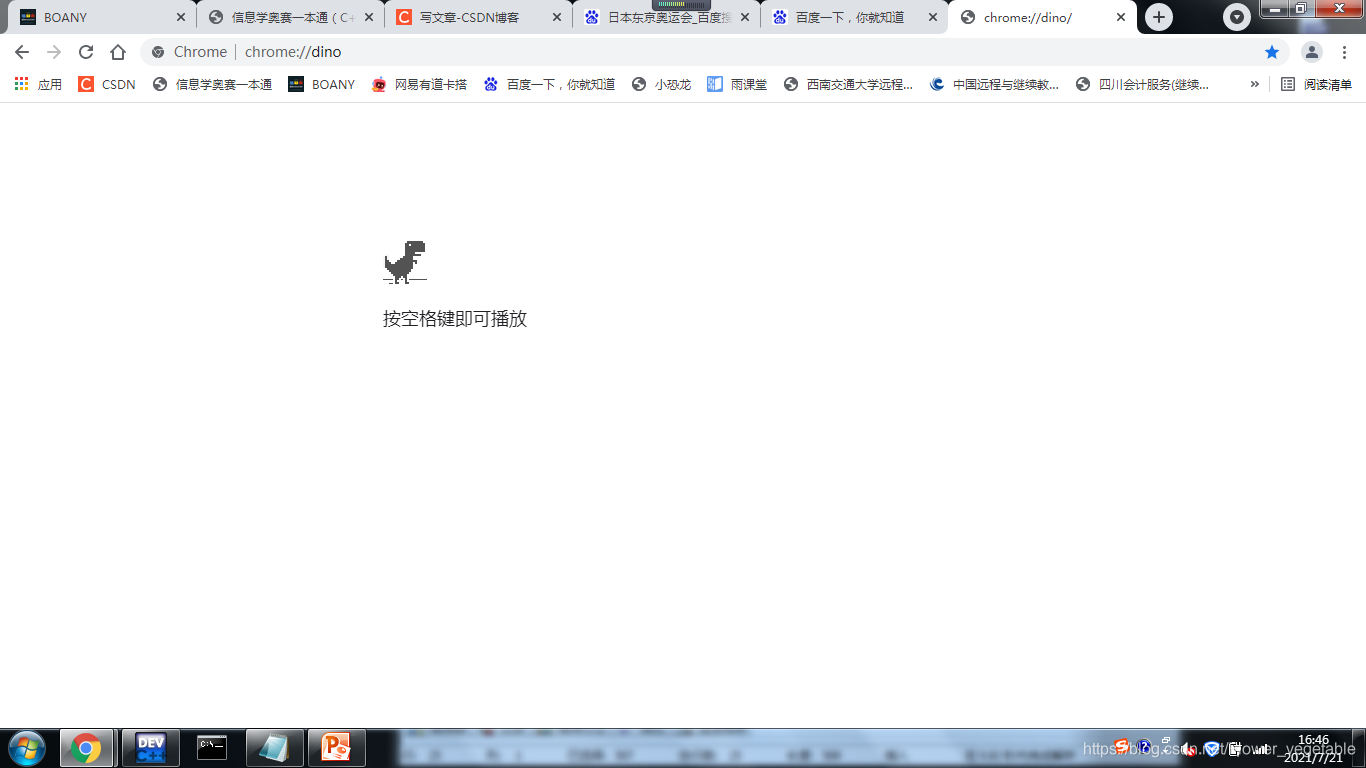Switch to the 写文章-CSDN博客 tab
The width and height of the screenshot is (1366, 768).
coord(476,17)
